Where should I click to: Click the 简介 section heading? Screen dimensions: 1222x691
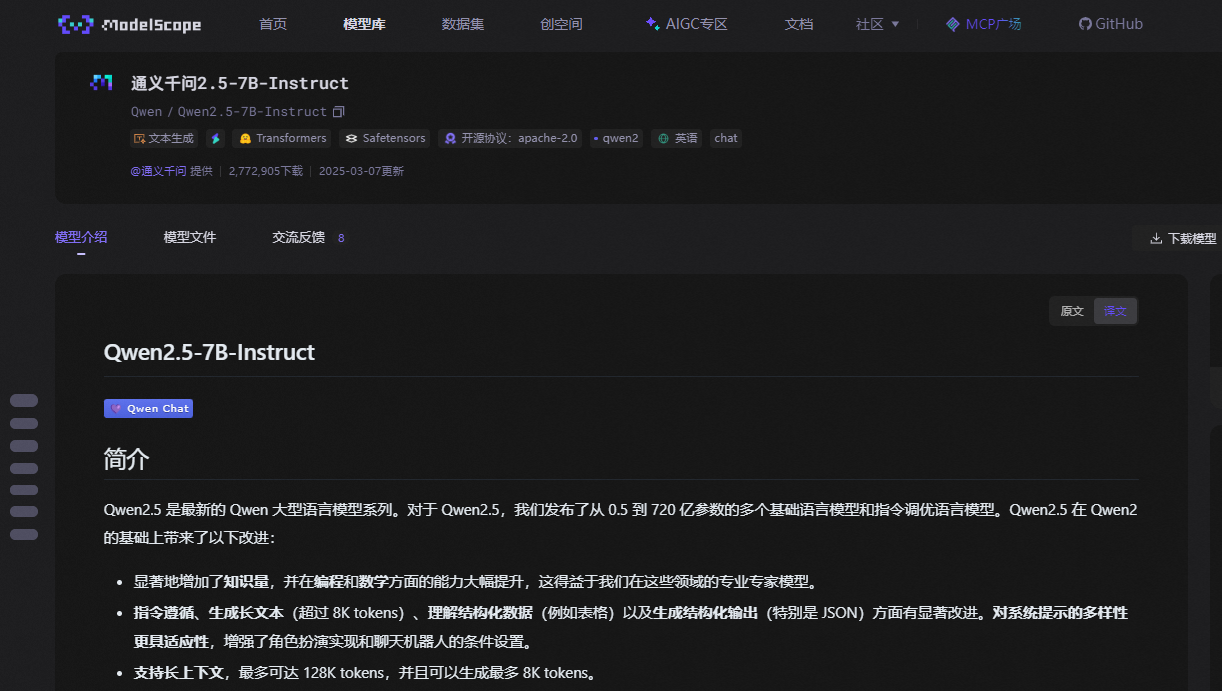click(x=126, y=459)
